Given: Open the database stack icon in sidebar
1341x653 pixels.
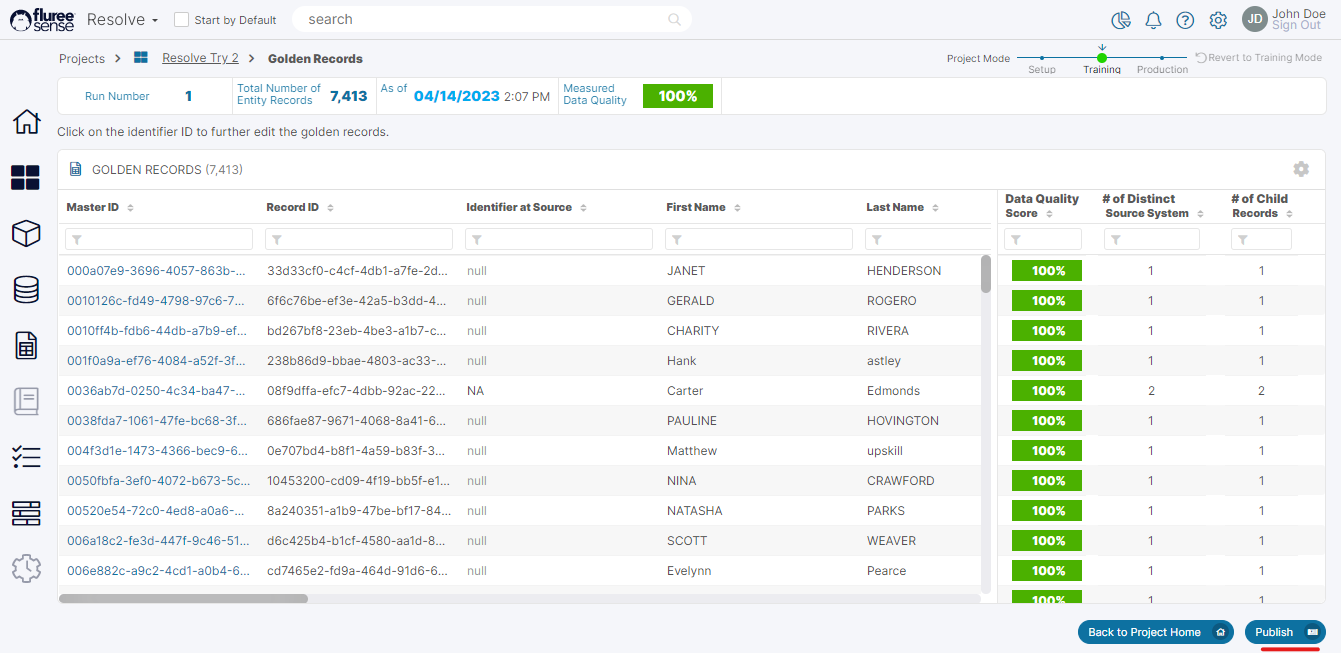Looking at the screenshot, I should pos(26,290).
